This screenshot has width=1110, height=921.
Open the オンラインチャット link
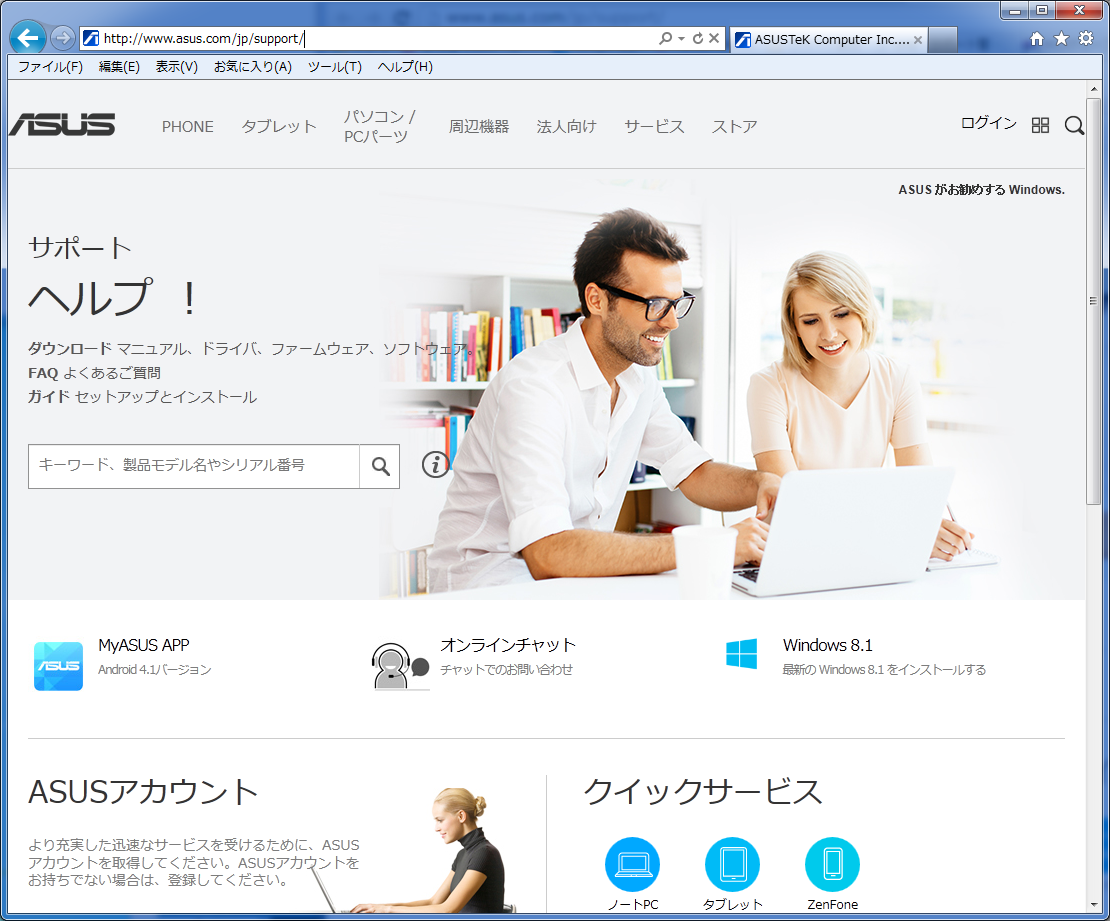(508, 645)
